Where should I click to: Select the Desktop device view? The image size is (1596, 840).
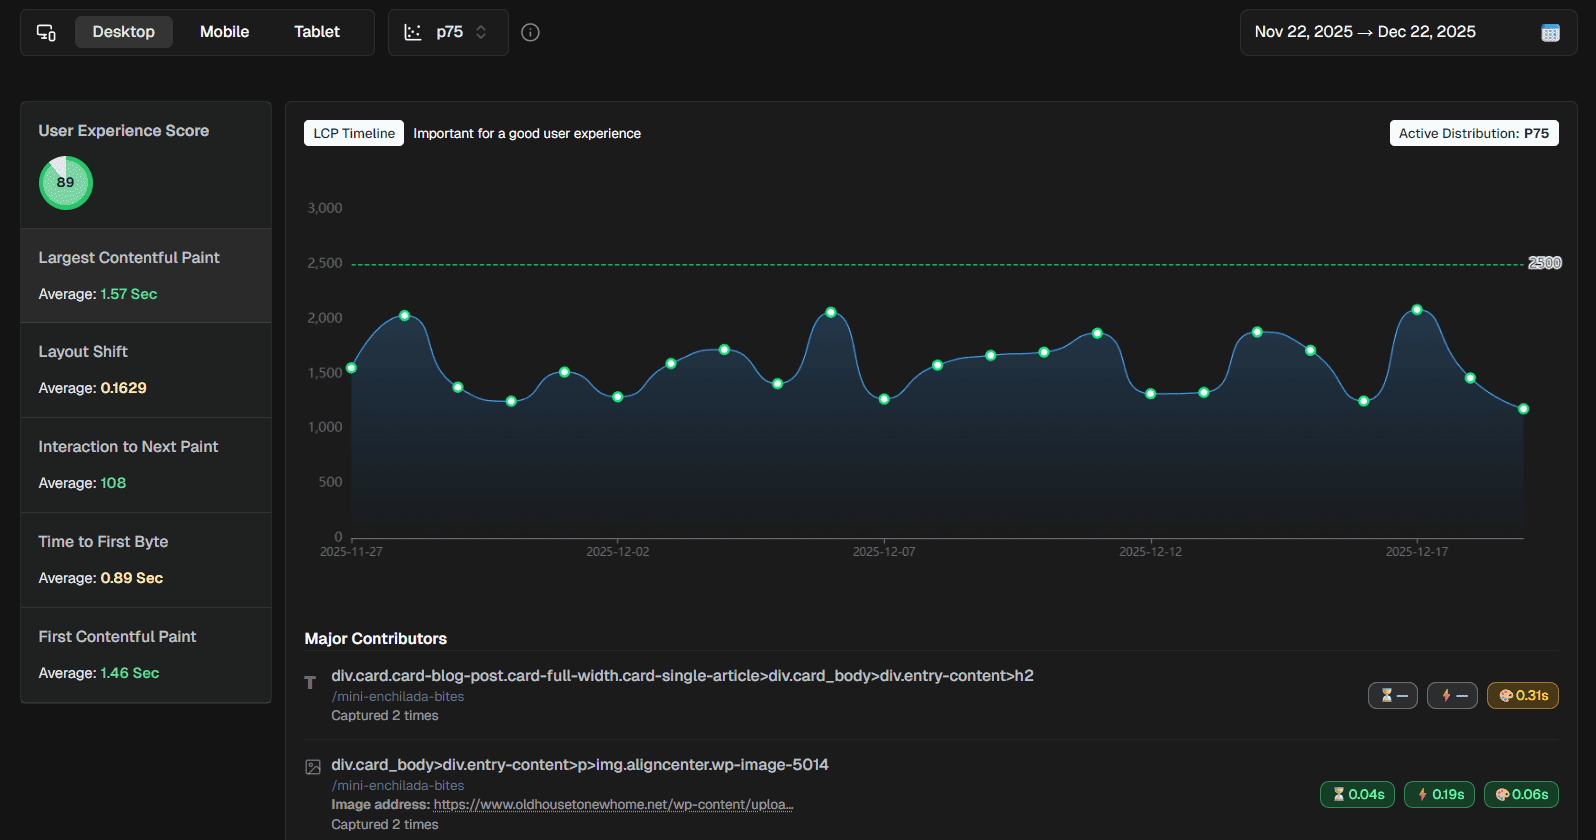124,32
